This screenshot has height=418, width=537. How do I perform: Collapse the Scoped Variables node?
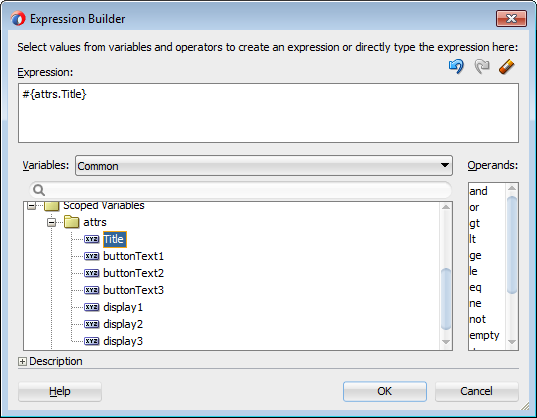[32, 206]
